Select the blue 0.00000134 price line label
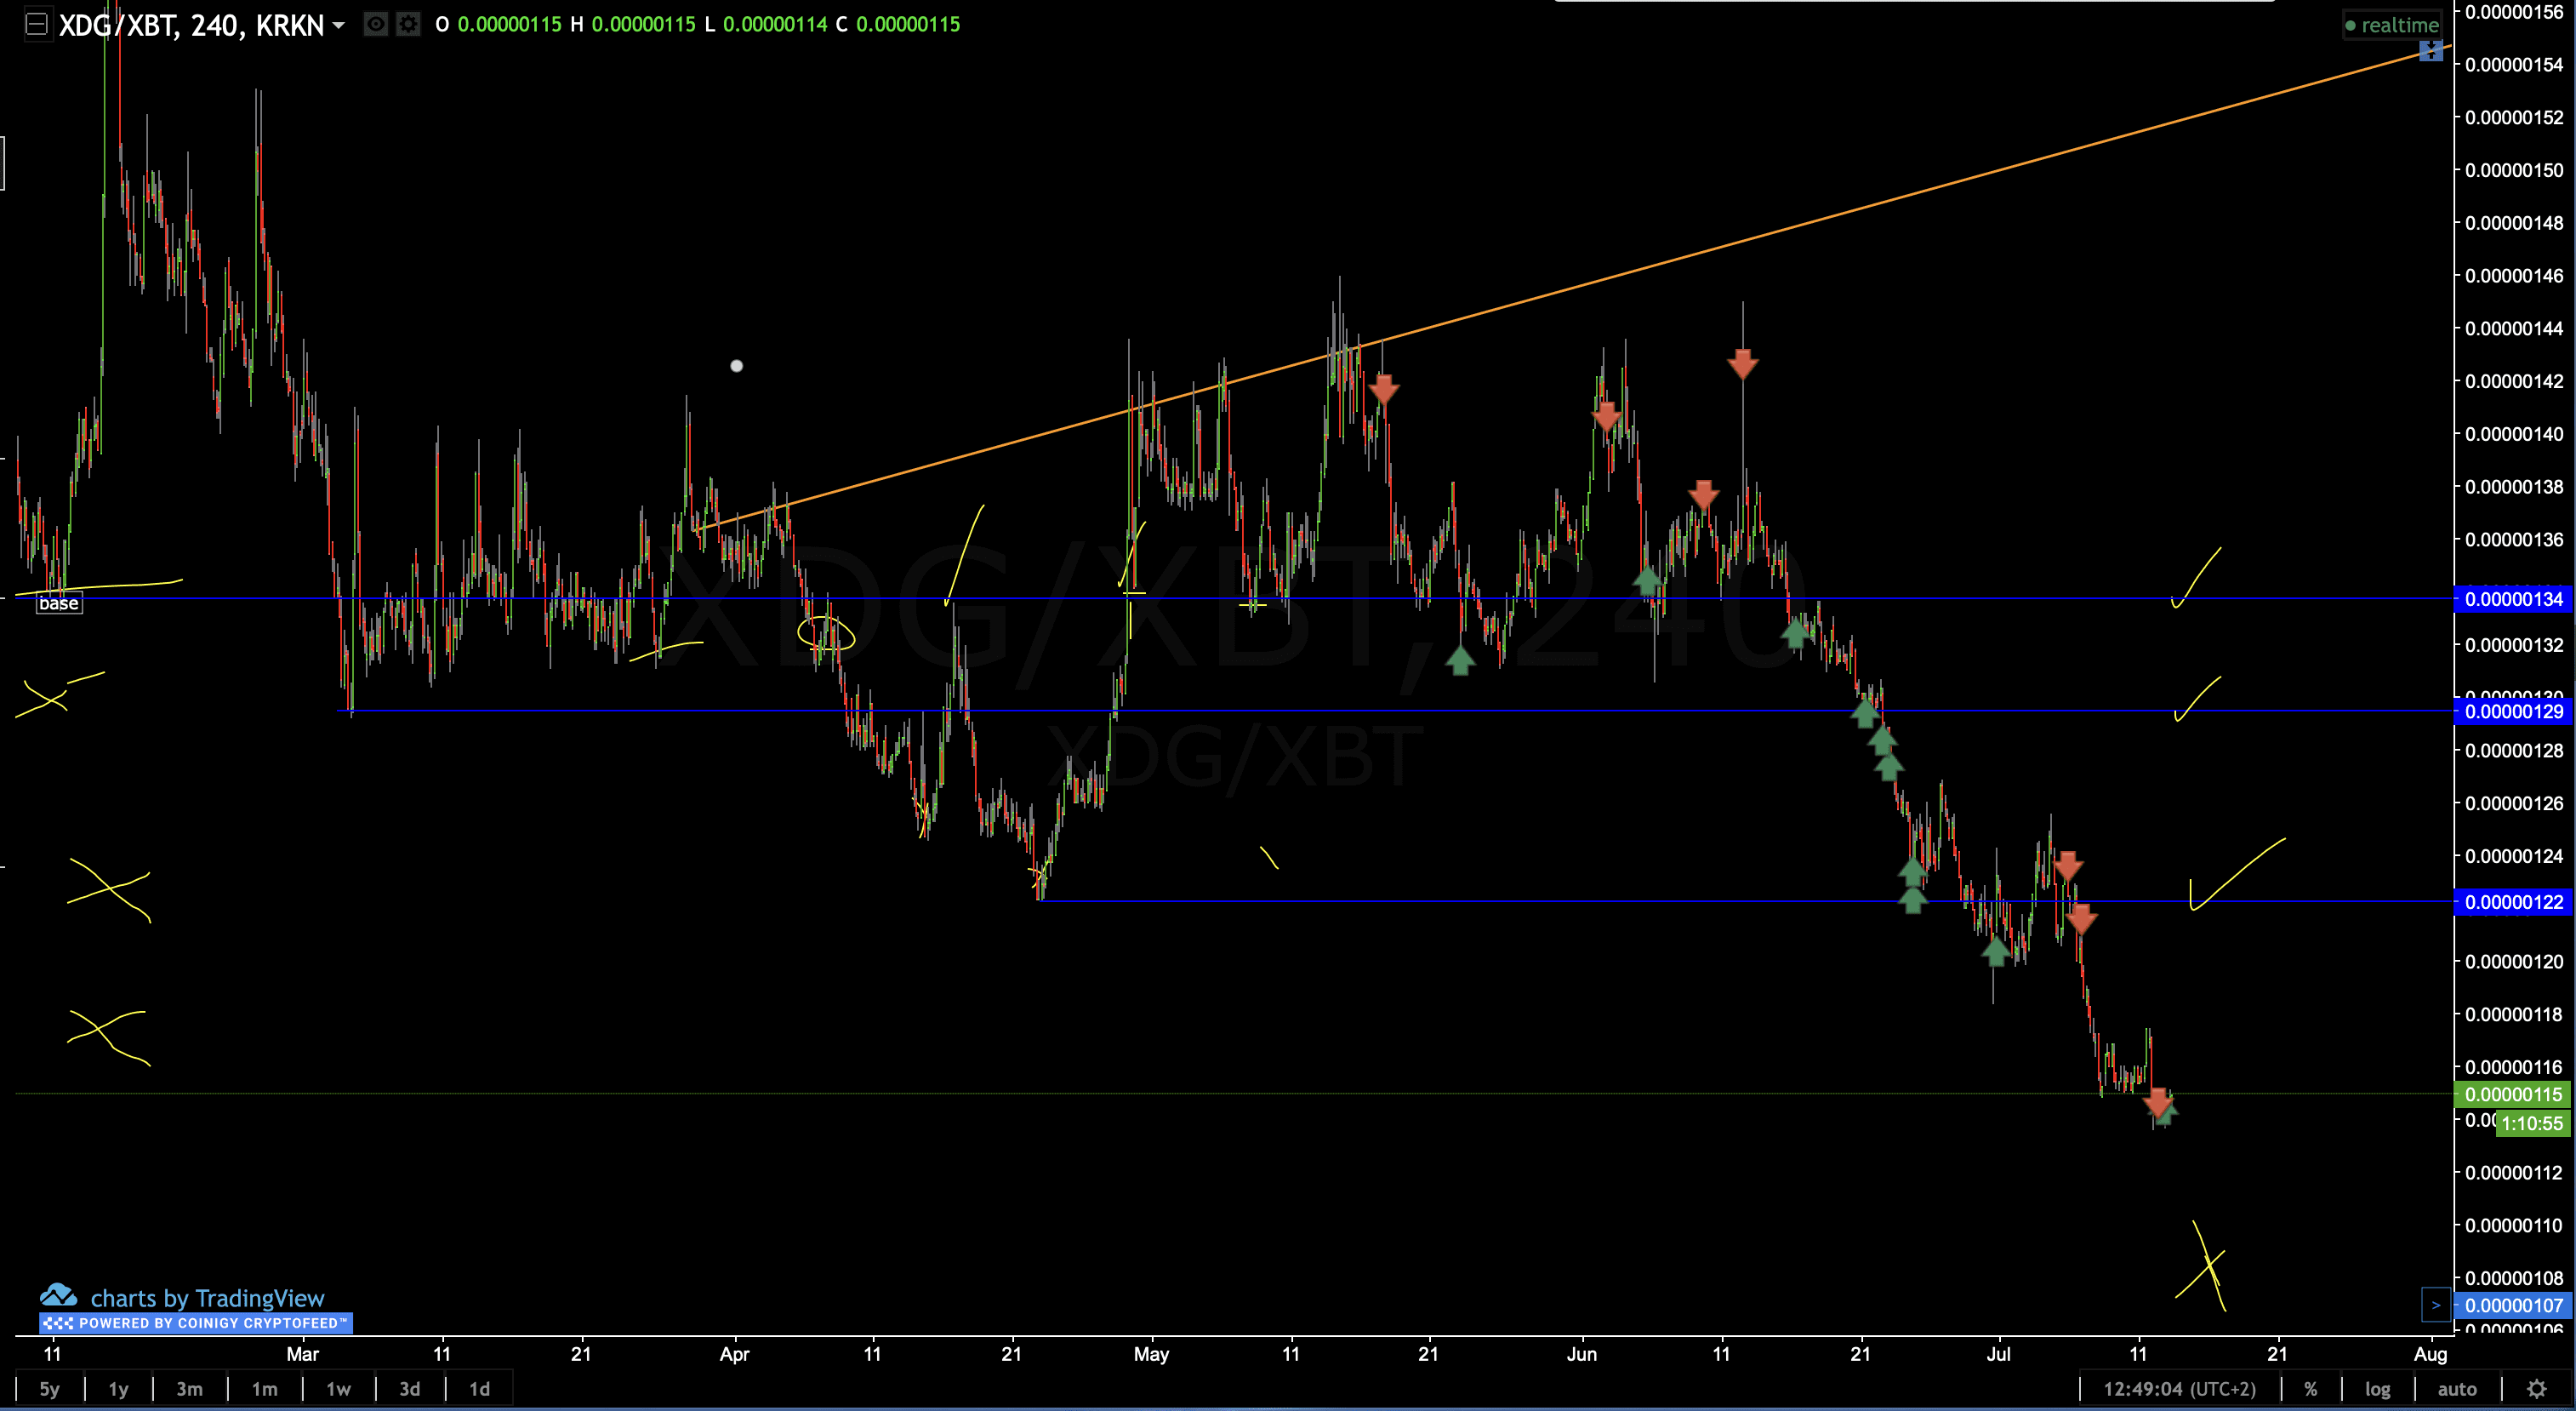The image size is (2576, 1411). click(x=2513, y=599)
